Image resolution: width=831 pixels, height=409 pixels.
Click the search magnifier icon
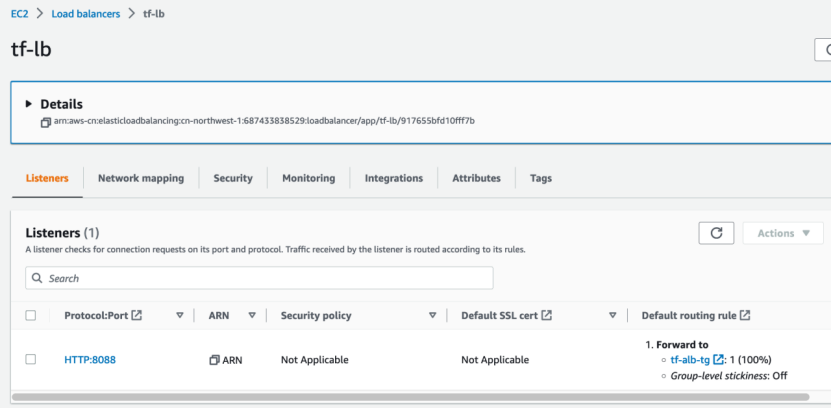coord(37,278)
